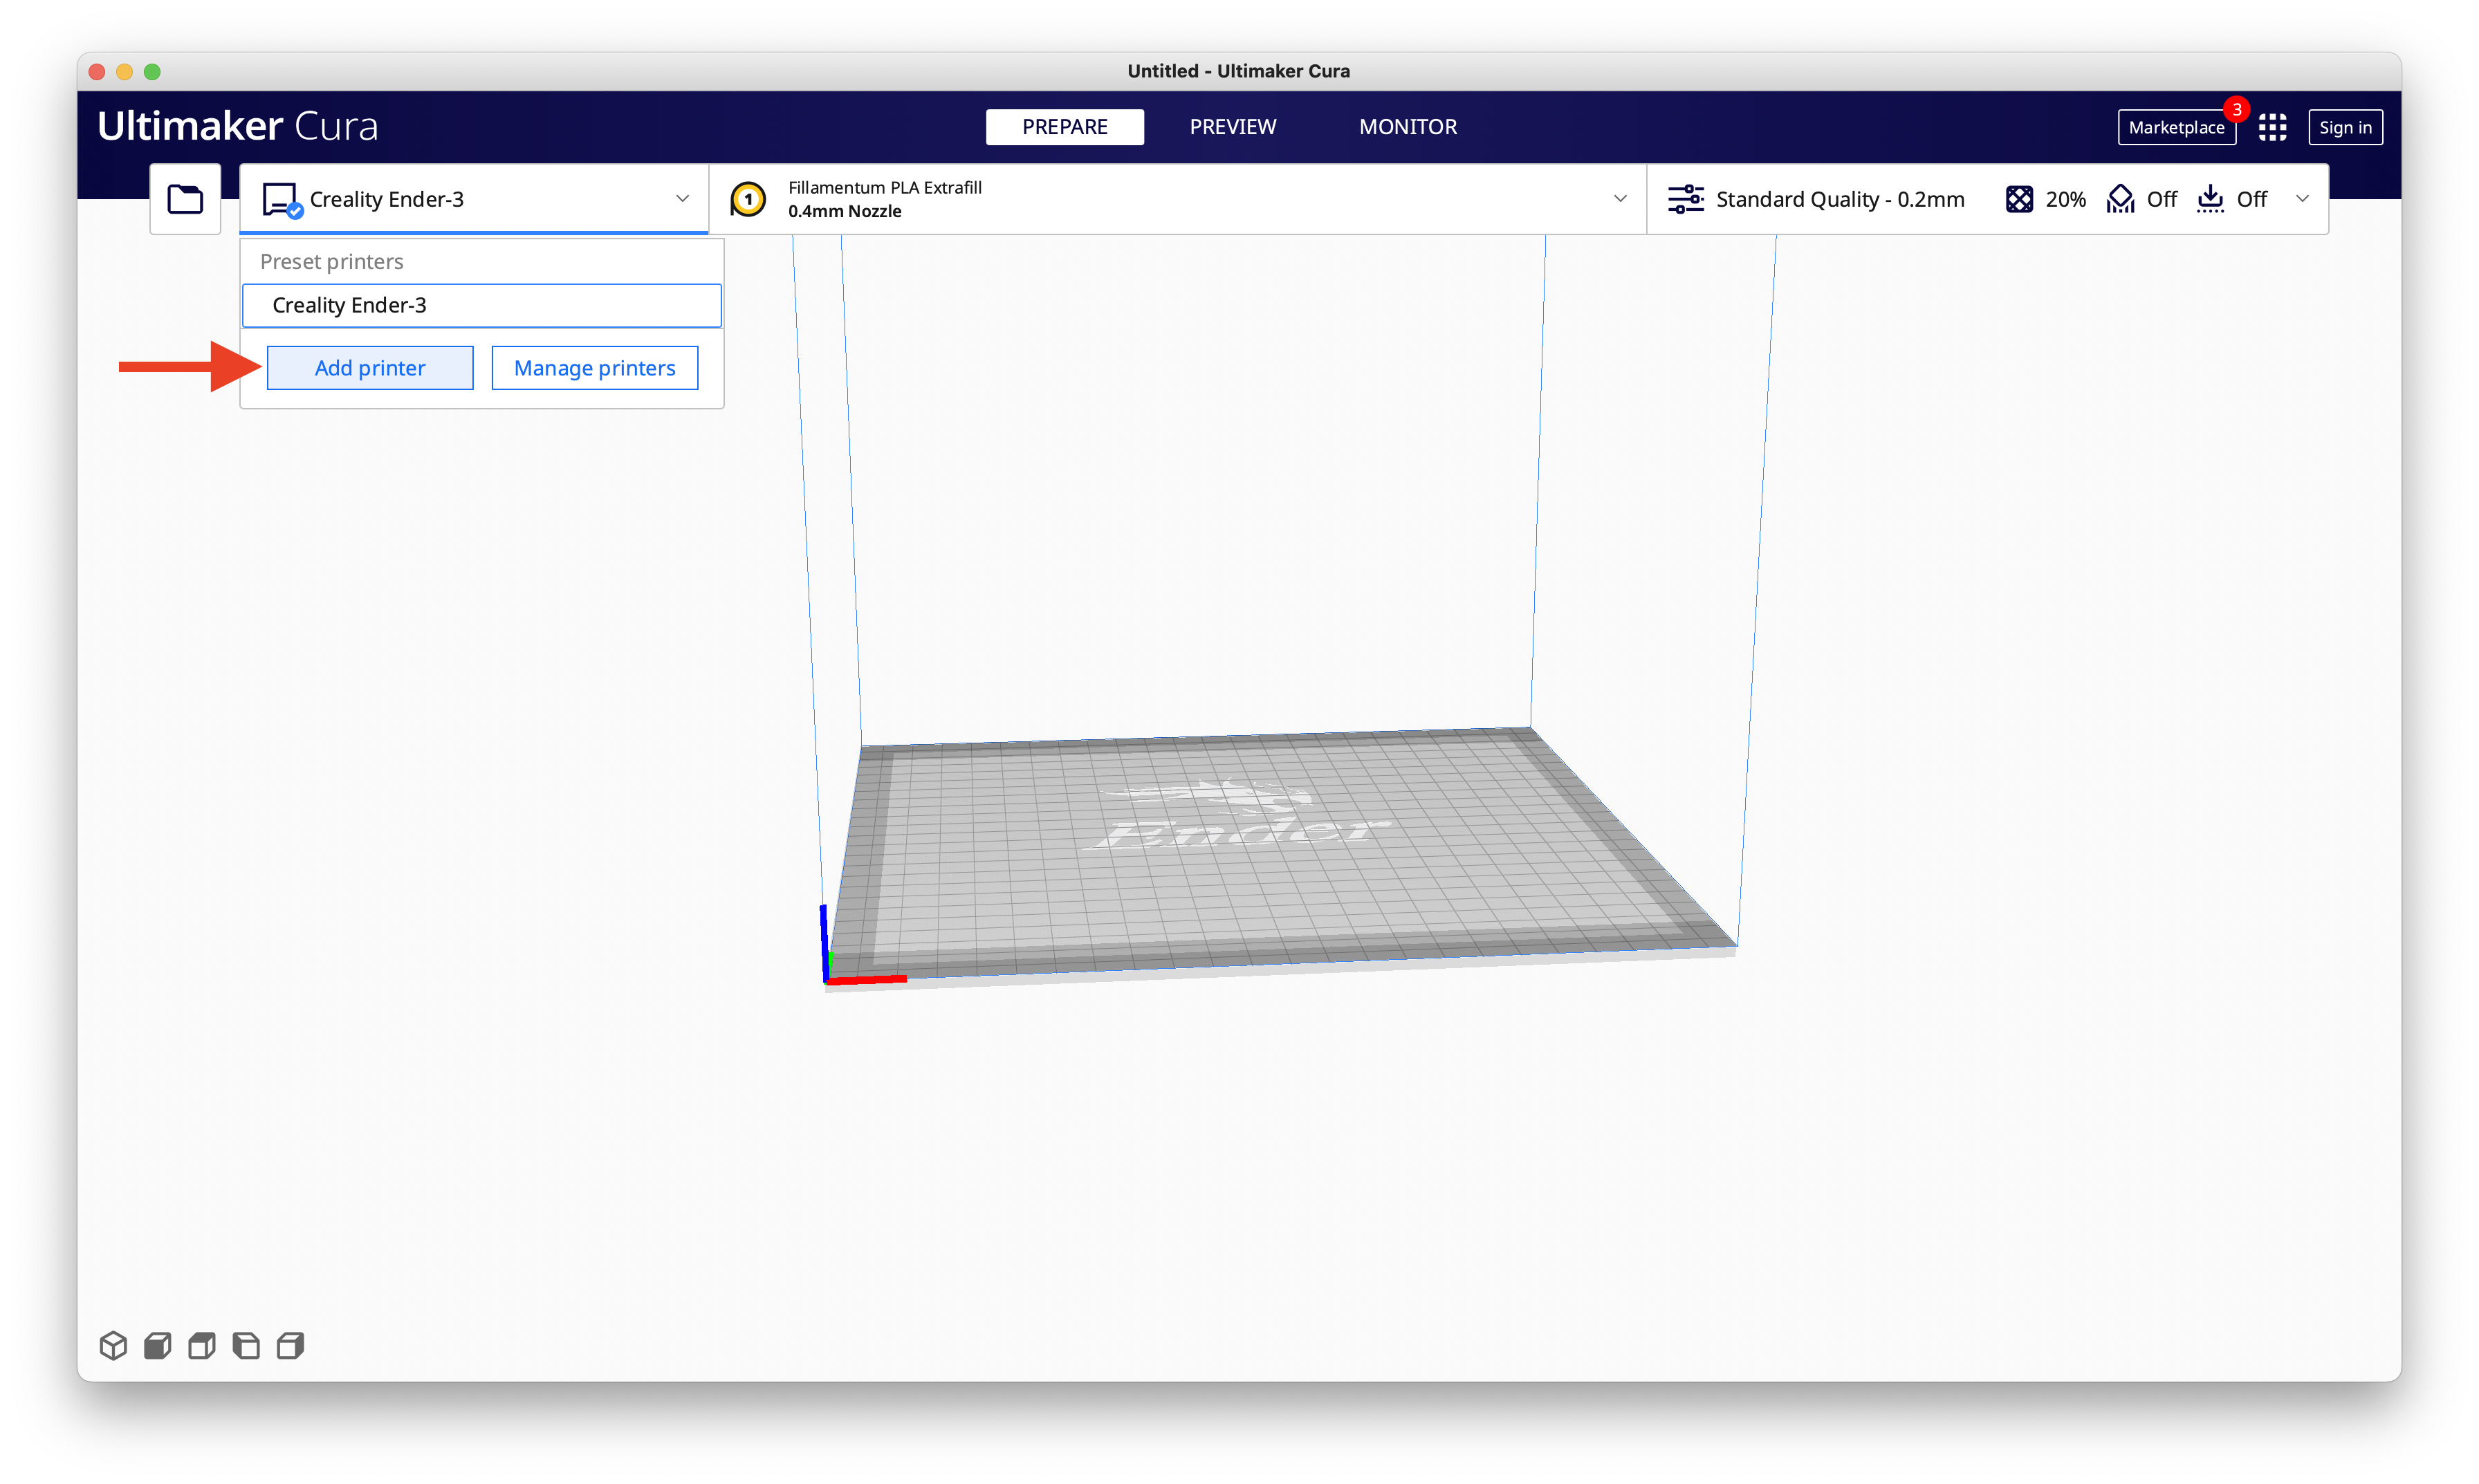
Task: Open the material and nozzle dropdown
Action: click(1620, 198)
